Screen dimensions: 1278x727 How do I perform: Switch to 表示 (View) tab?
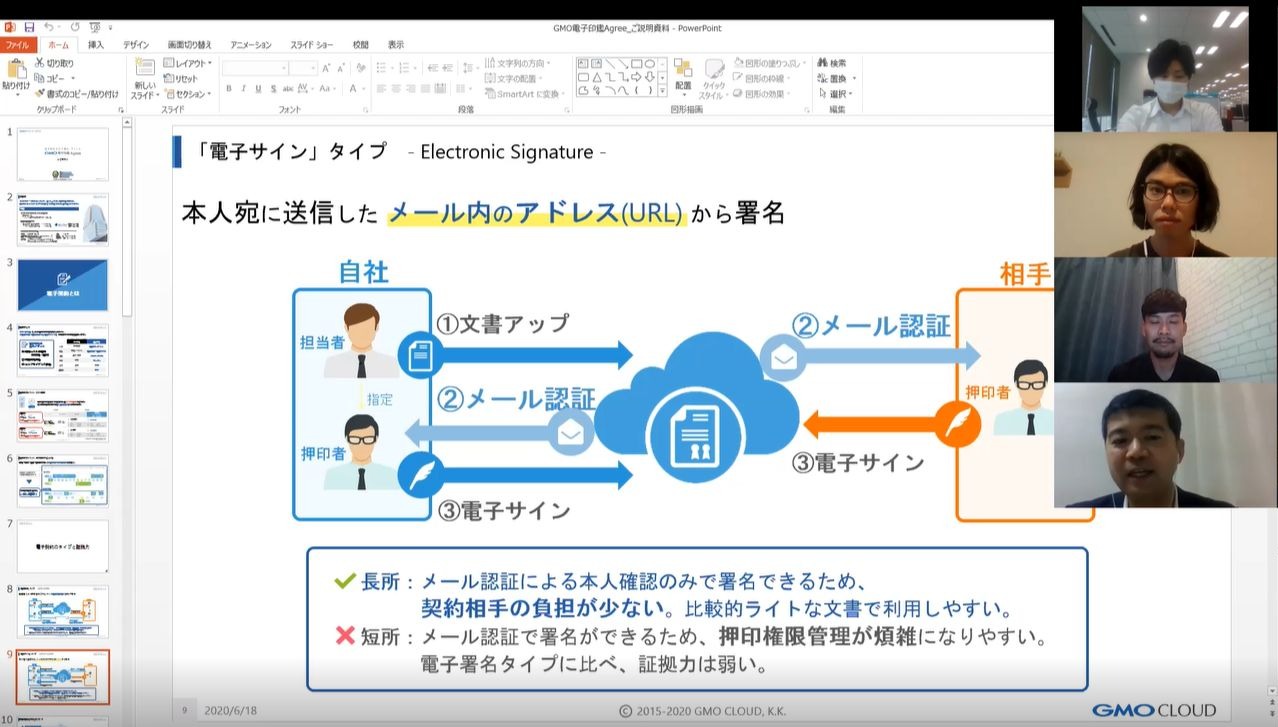(x=396, y=45)
